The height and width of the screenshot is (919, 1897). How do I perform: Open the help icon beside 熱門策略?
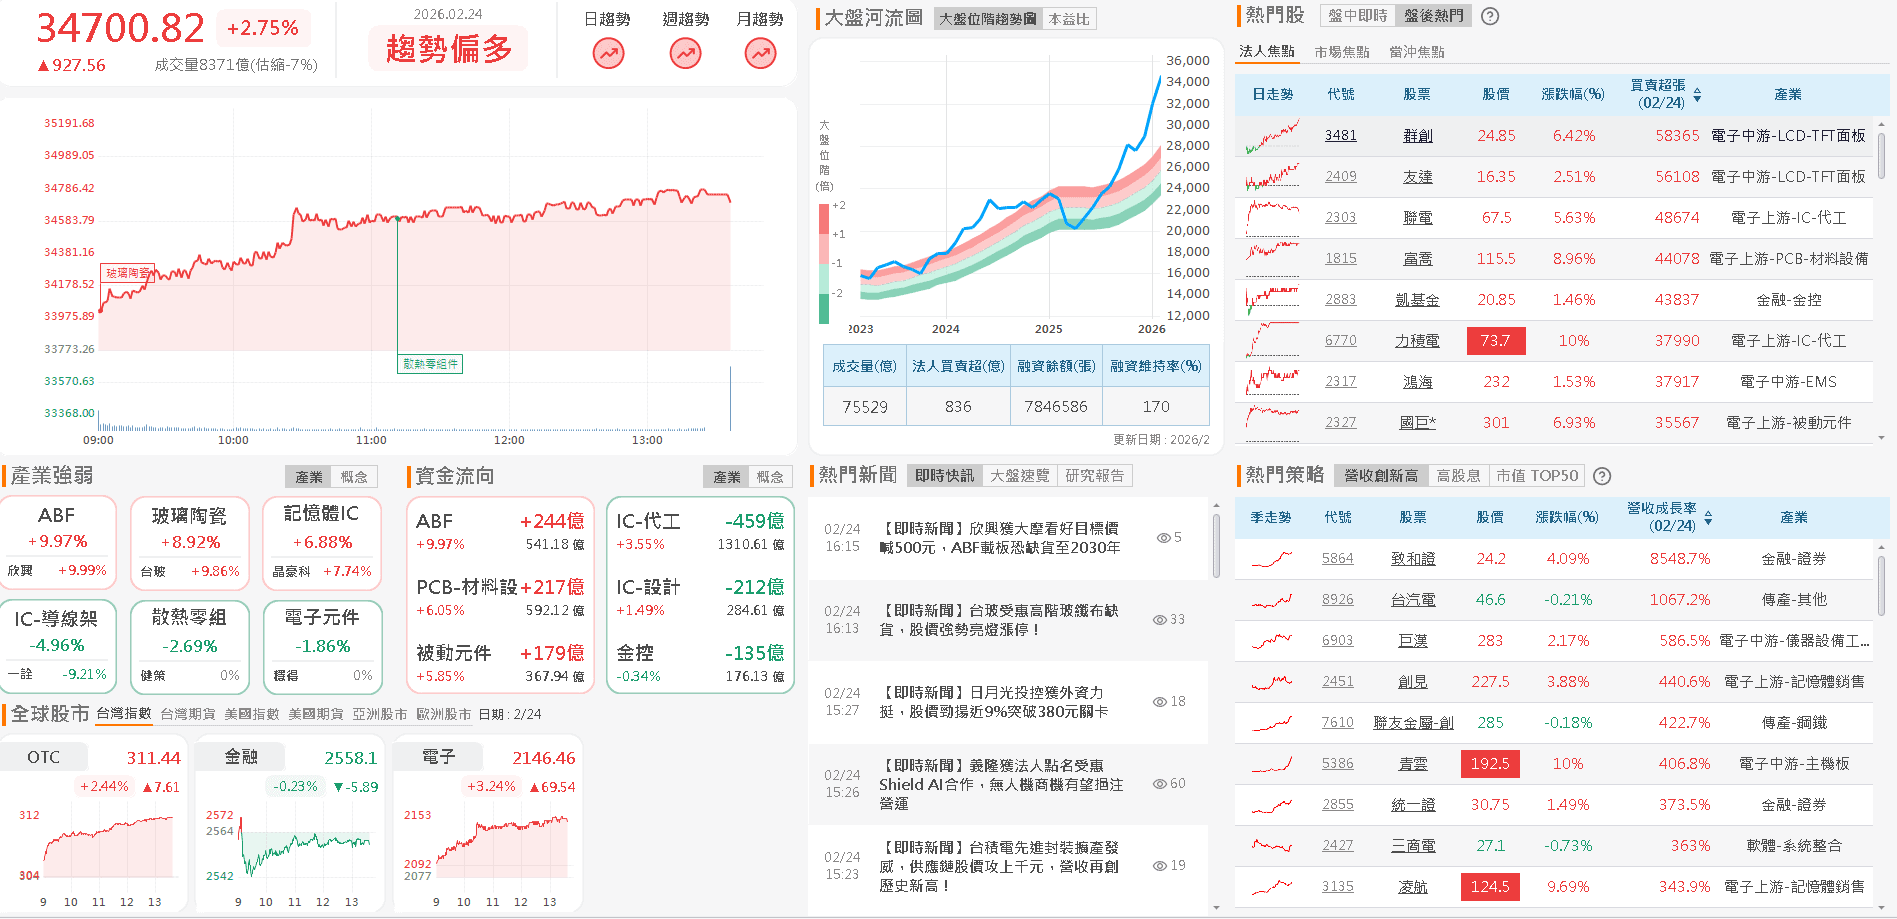[x=1603, y=476]
